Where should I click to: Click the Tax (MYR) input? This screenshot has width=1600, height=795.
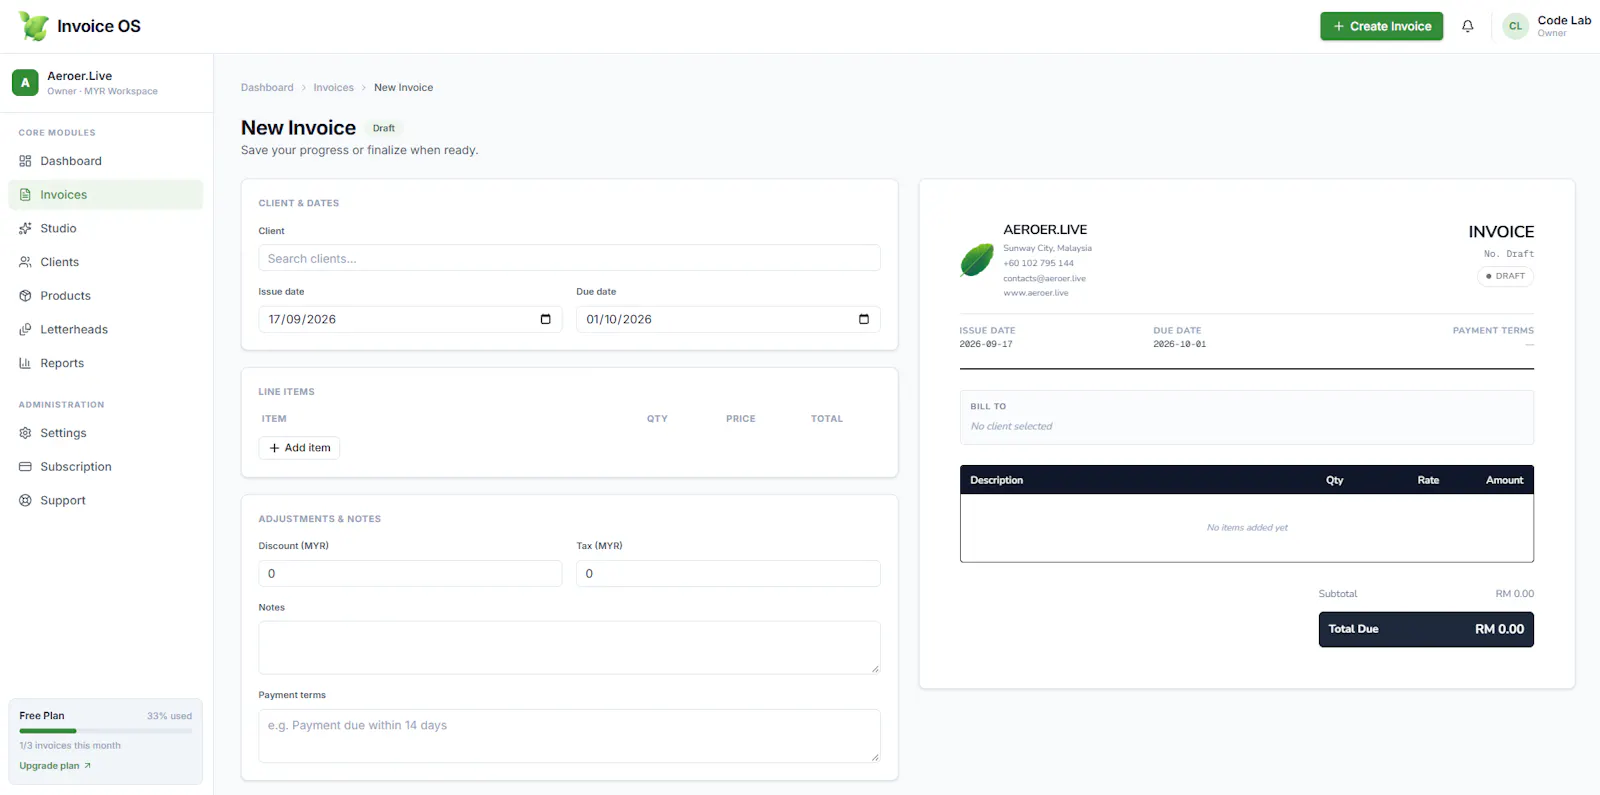tap(728, 574)
